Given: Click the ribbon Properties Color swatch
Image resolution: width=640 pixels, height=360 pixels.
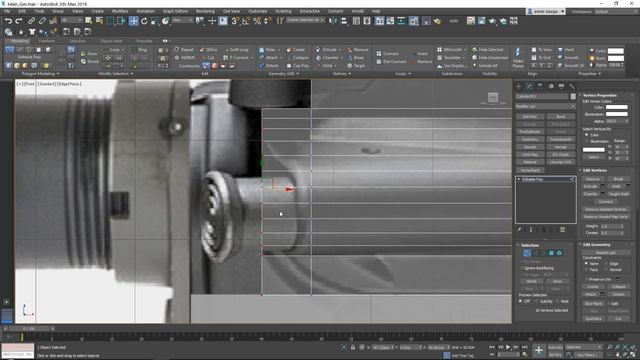Looking at the screenshot, I should coord(616,51).
